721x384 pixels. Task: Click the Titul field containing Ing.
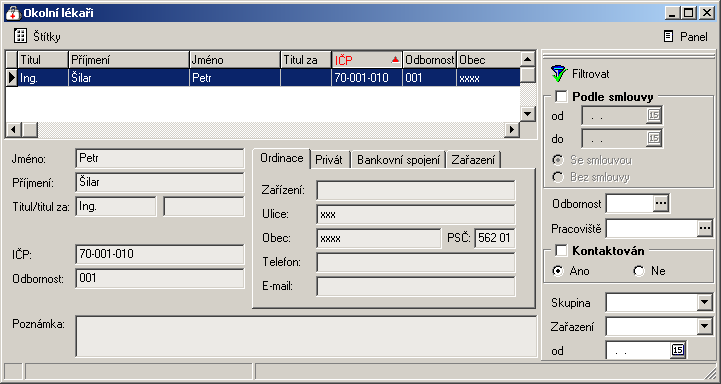[115, 206]
